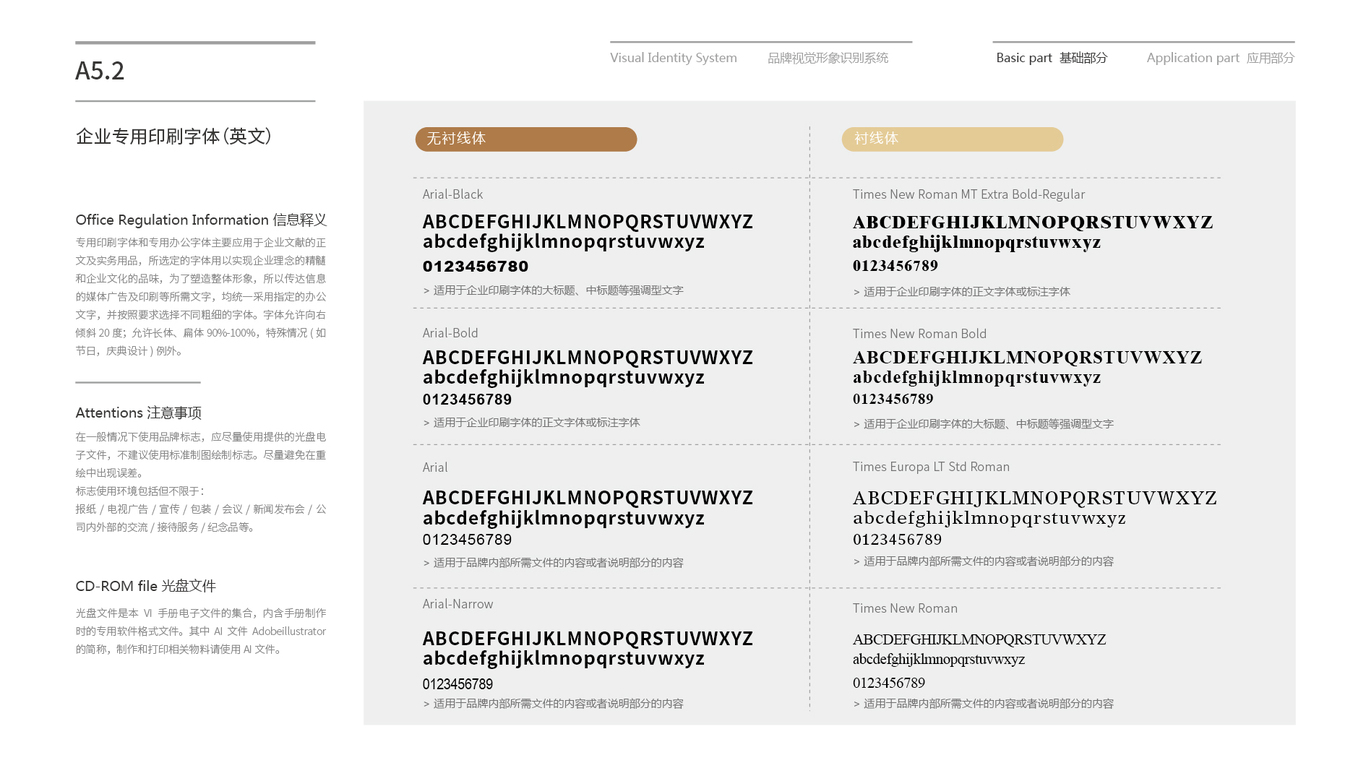Click the brown "无衬线体" pill label
The image size is (1366, 768).
point(526,139)
